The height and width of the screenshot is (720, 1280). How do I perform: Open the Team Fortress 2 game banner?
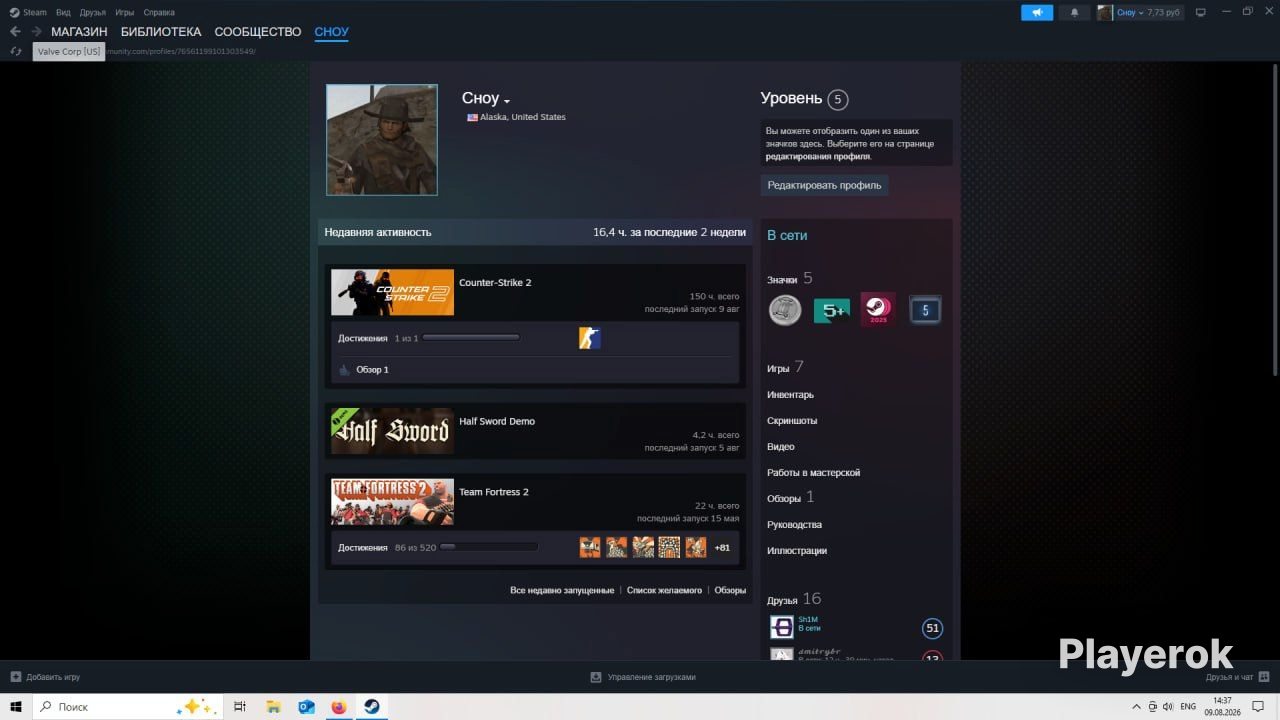point(392,502)
